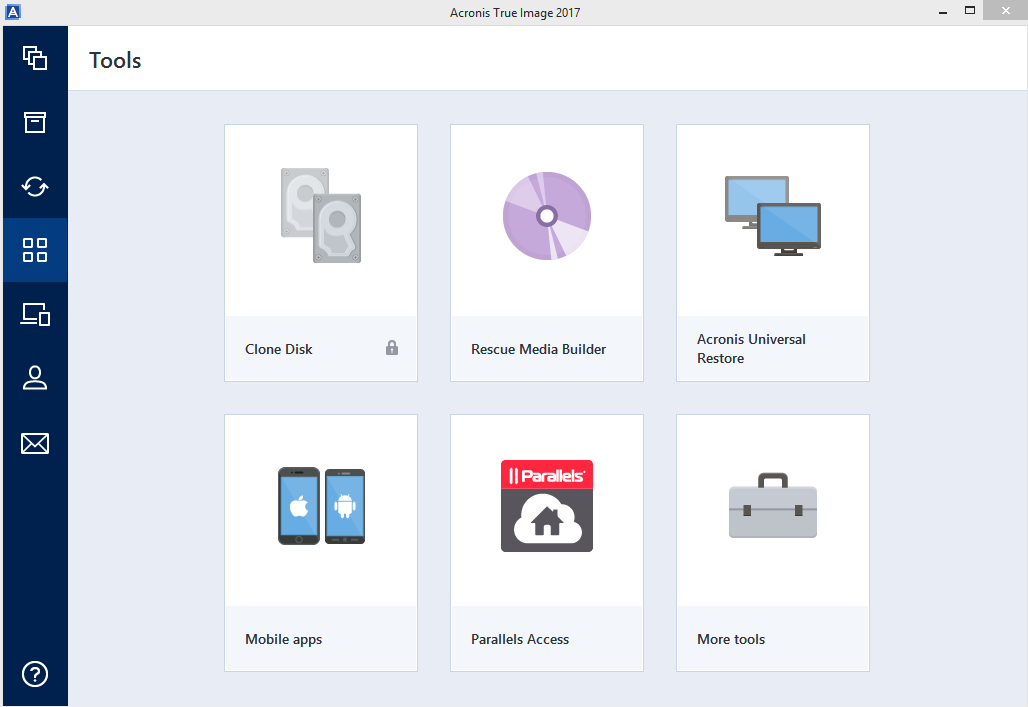The width and height of the screenshot is (1028, 707).
Task: Open Help question mark icon
Action: [35, 673]
